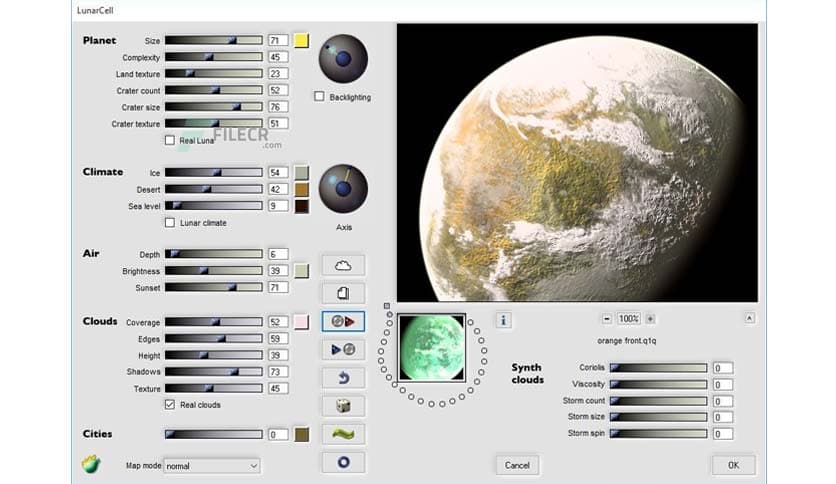Tick the Real Luna checkbox
This screenshot has width=836, height=484.
pos(170,140)
